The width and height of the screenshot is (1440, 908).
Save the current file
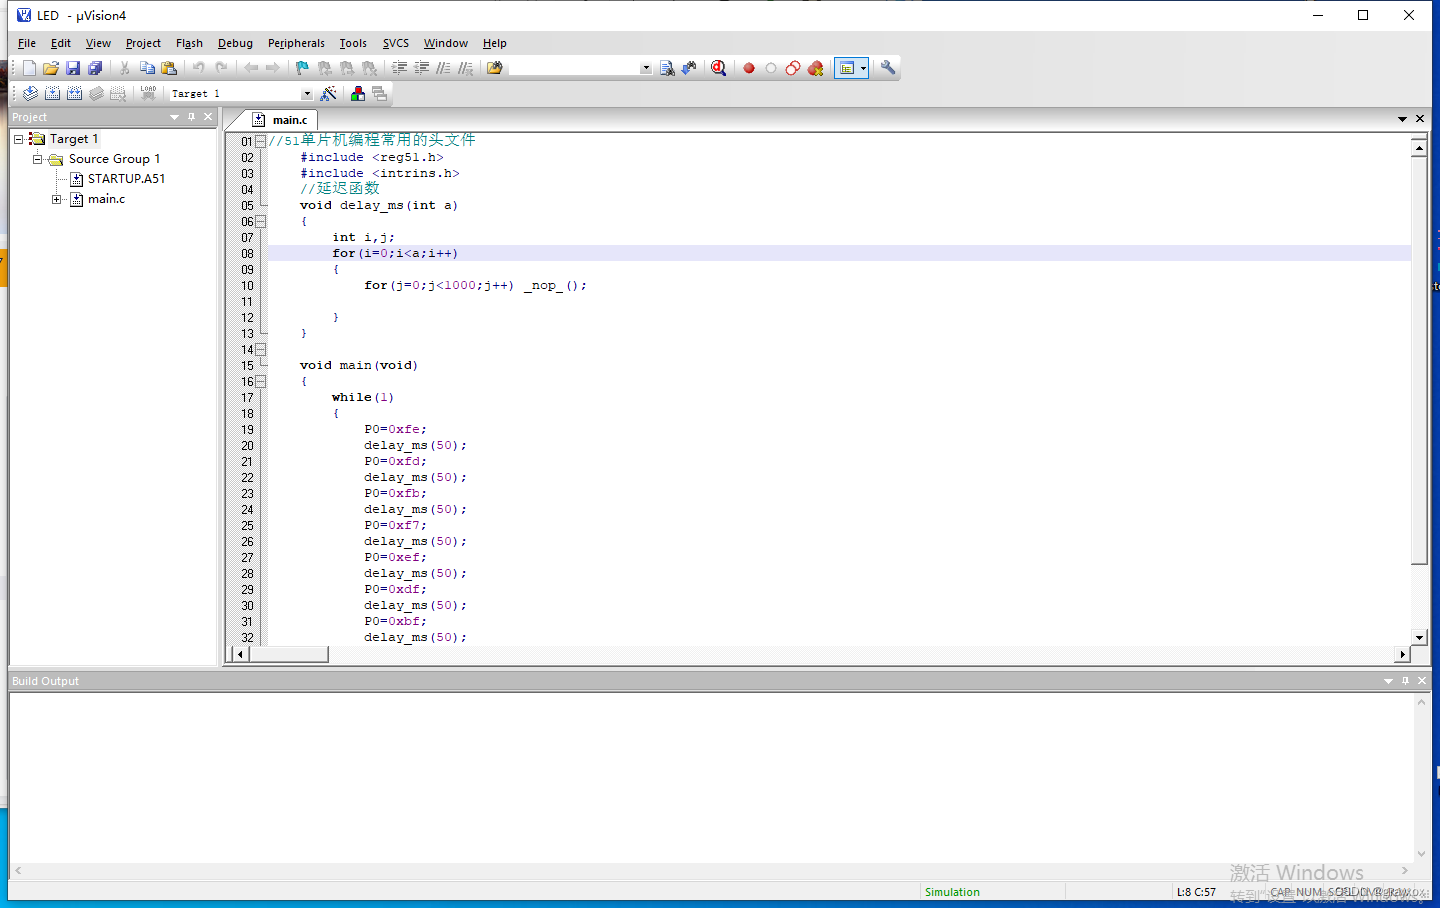click(73, 68)
